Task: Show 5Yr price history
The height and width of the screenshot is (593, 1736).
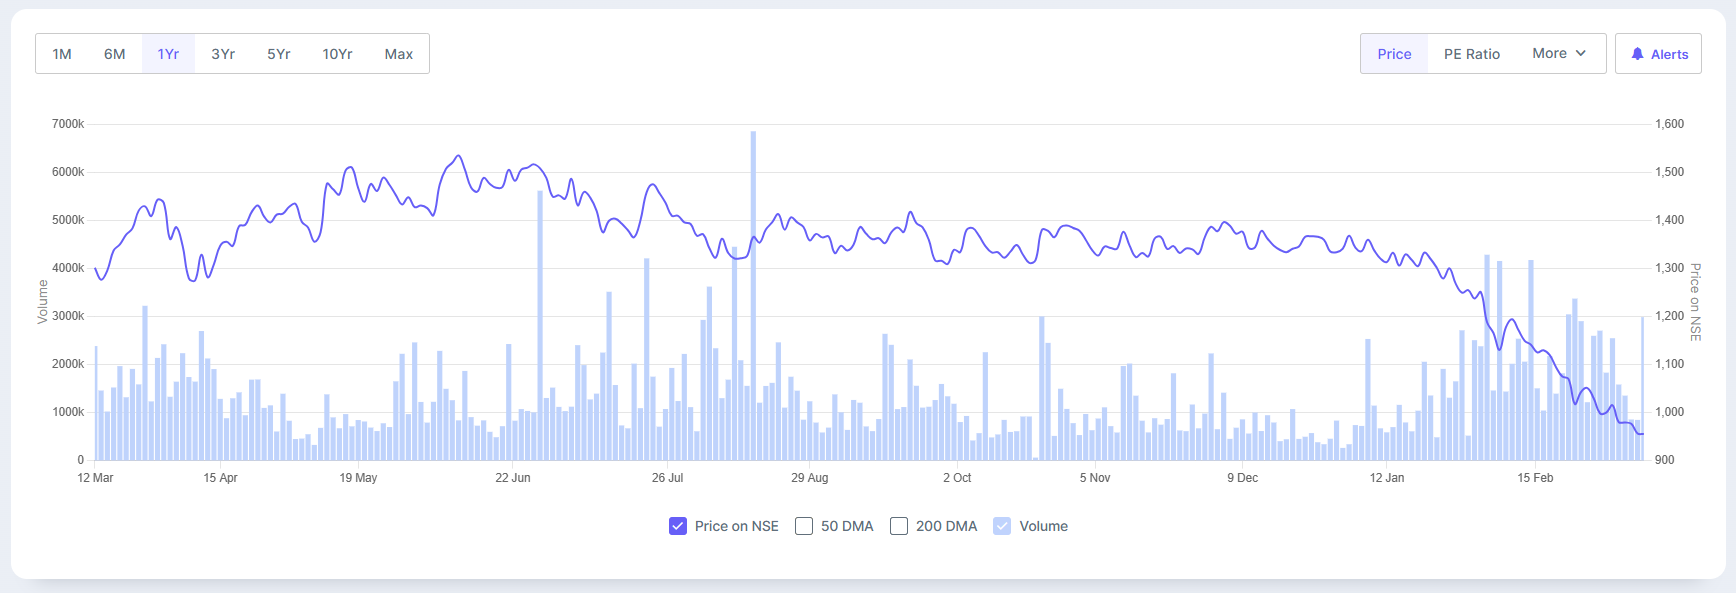Action: pyautogui.click(x=278, y=54)
